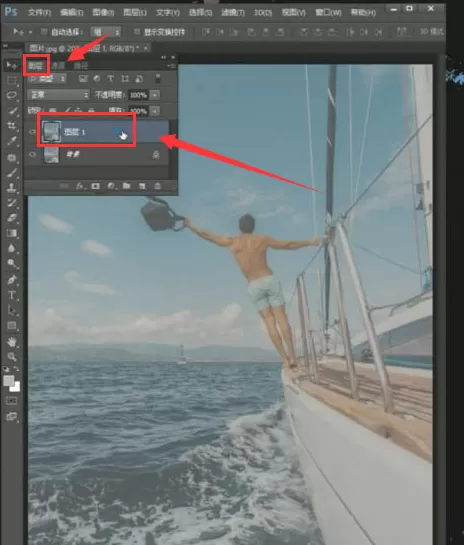Screen dimensions: 464x545
Task: Hide 图层 1 layer eye icon
Action: click(x=32, y=132)
